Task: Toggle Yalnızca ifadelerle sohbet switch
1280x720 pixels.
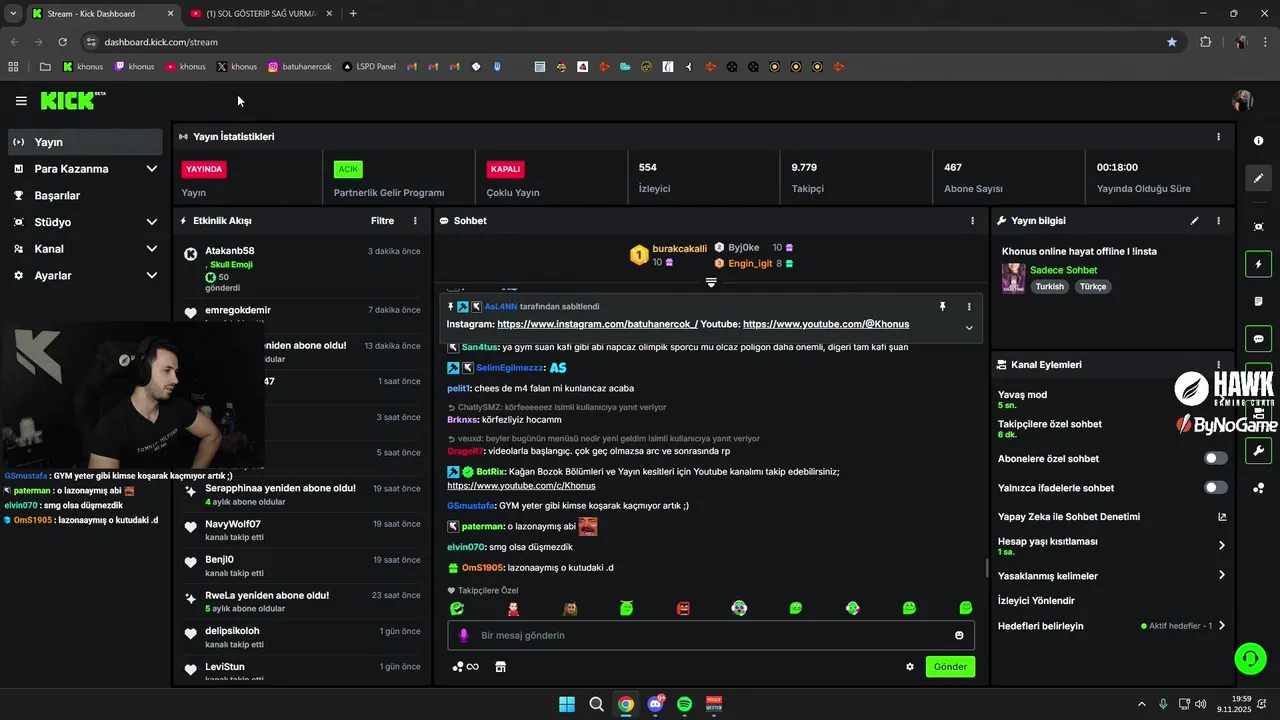Action: (1216, 488)
